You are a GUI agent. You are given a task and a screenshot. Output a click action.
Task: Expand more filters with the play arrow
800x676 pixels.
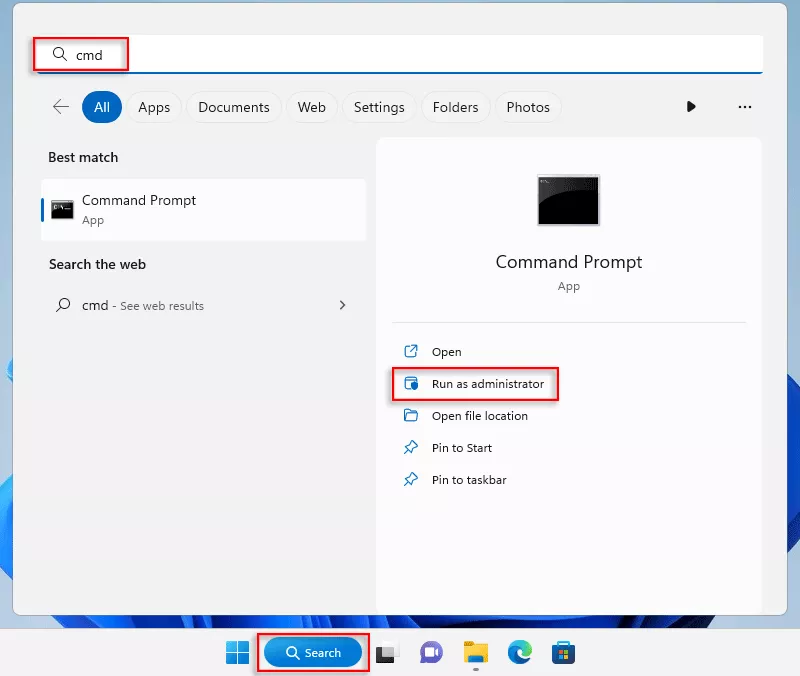pyautogui.click(x=691, y=107)
